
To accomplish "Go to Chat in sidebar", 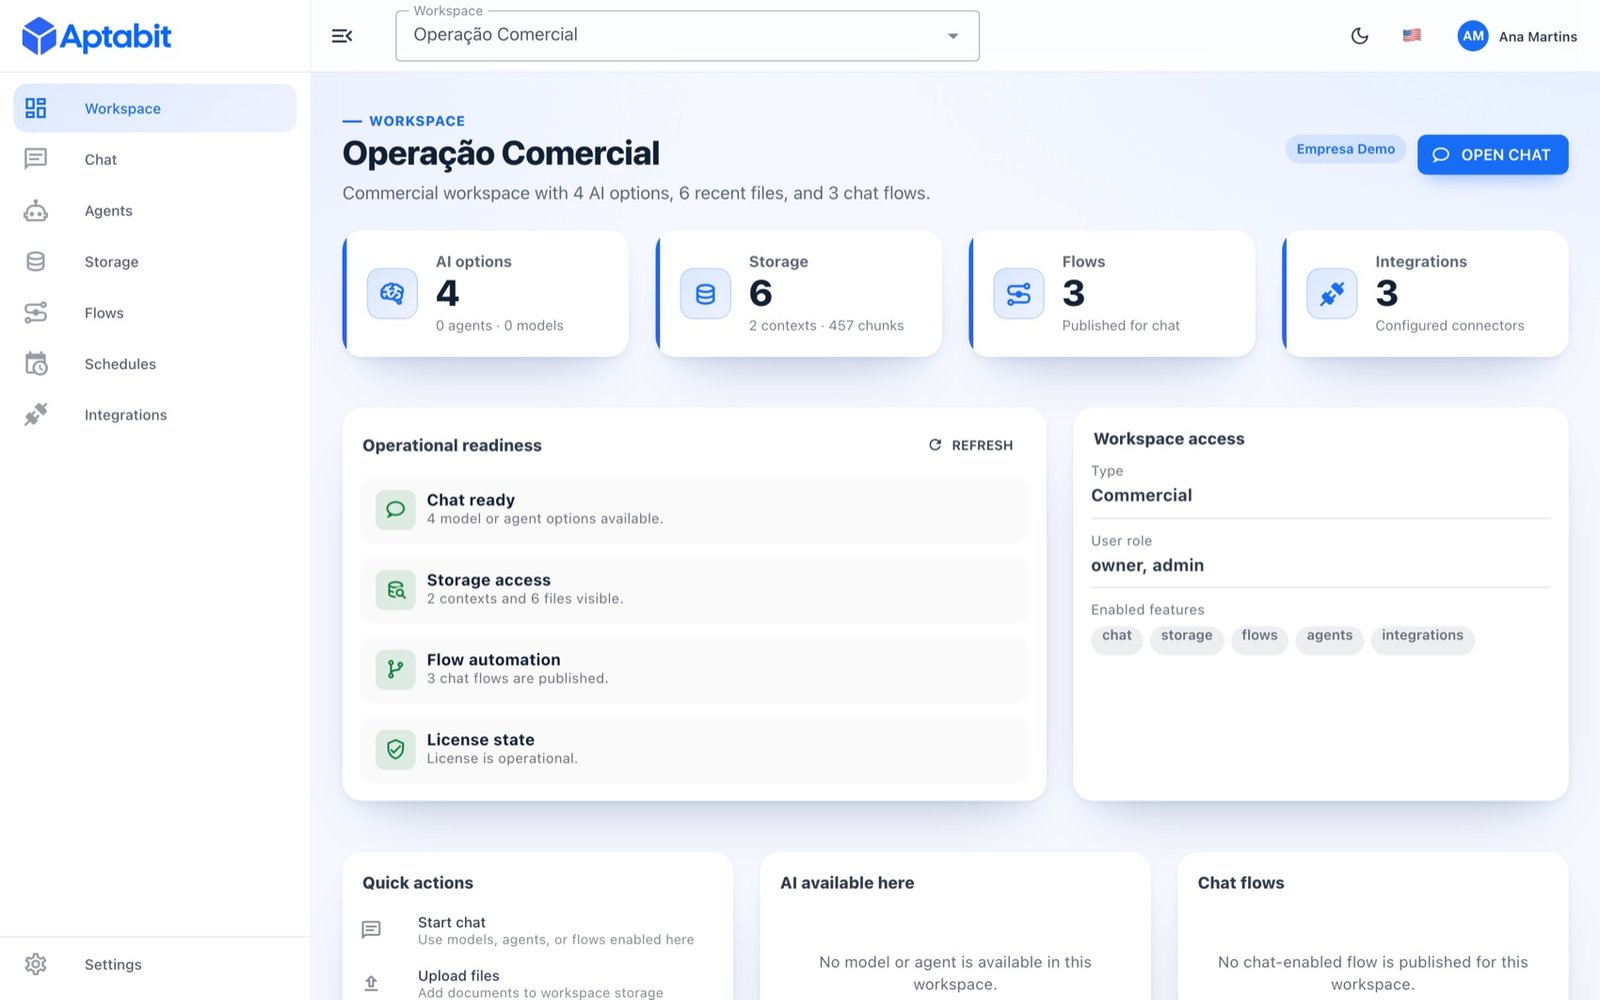I will pyautogui.click(x=155, y=159).
